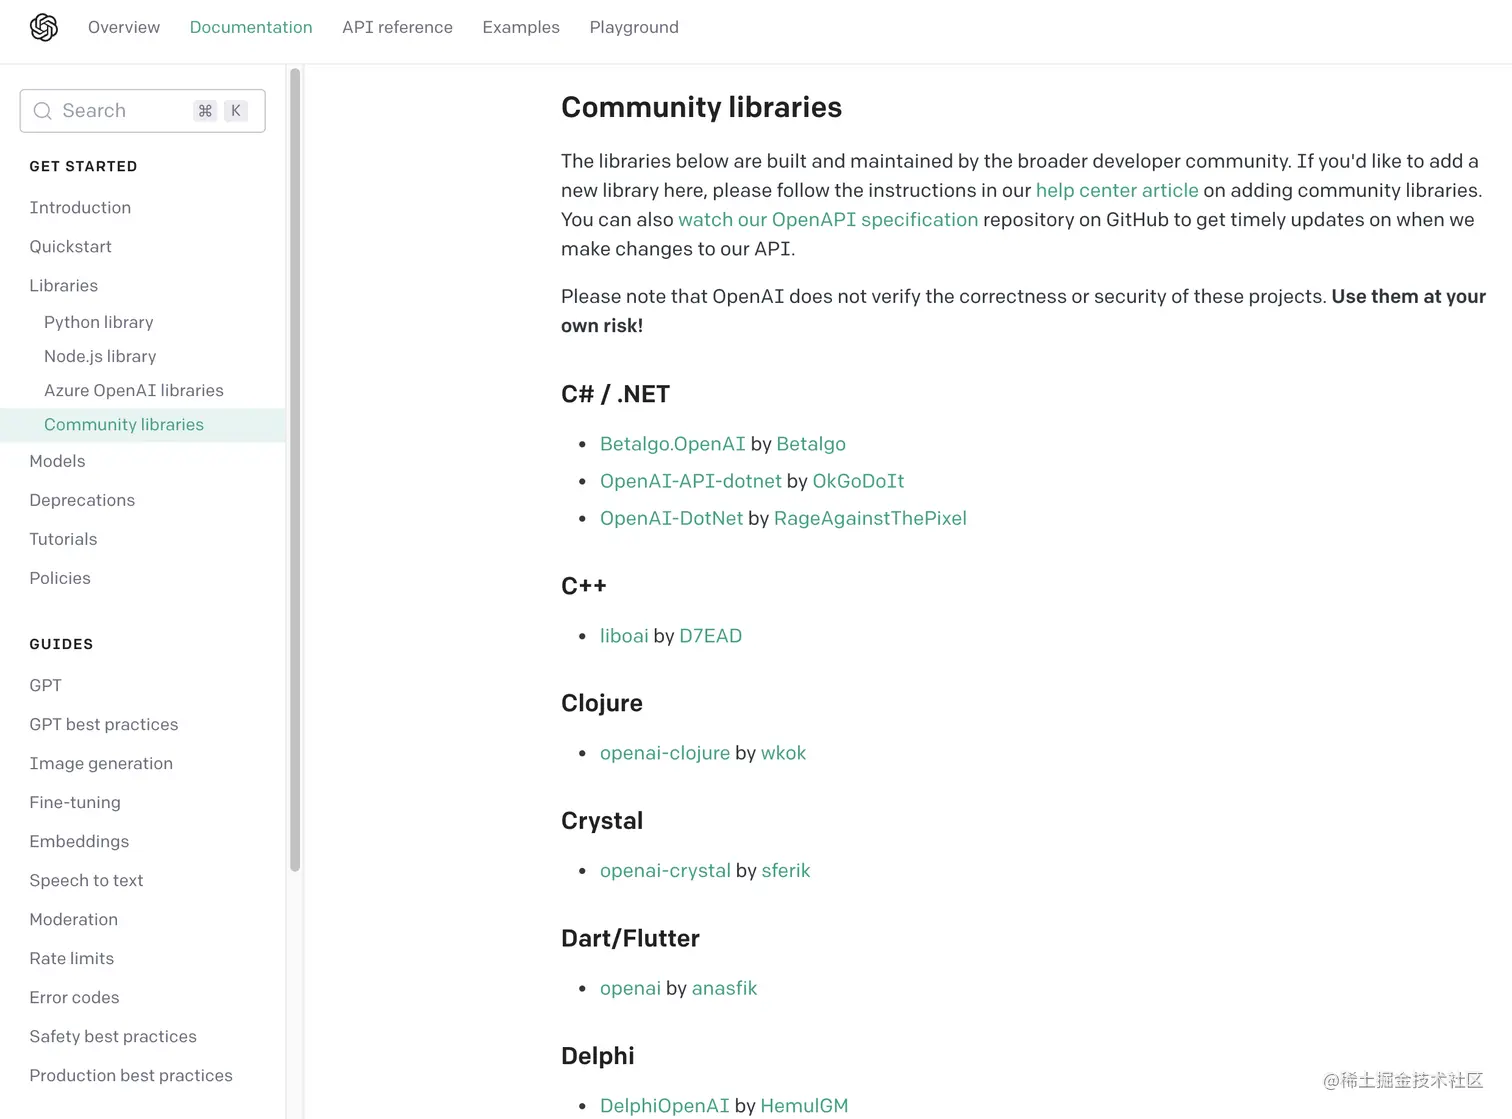Image resolution: width=1512 pixels, height=1119 pixels.
Task: Open the OpenAI-DotNet library link
Action: tap(672, 518)
